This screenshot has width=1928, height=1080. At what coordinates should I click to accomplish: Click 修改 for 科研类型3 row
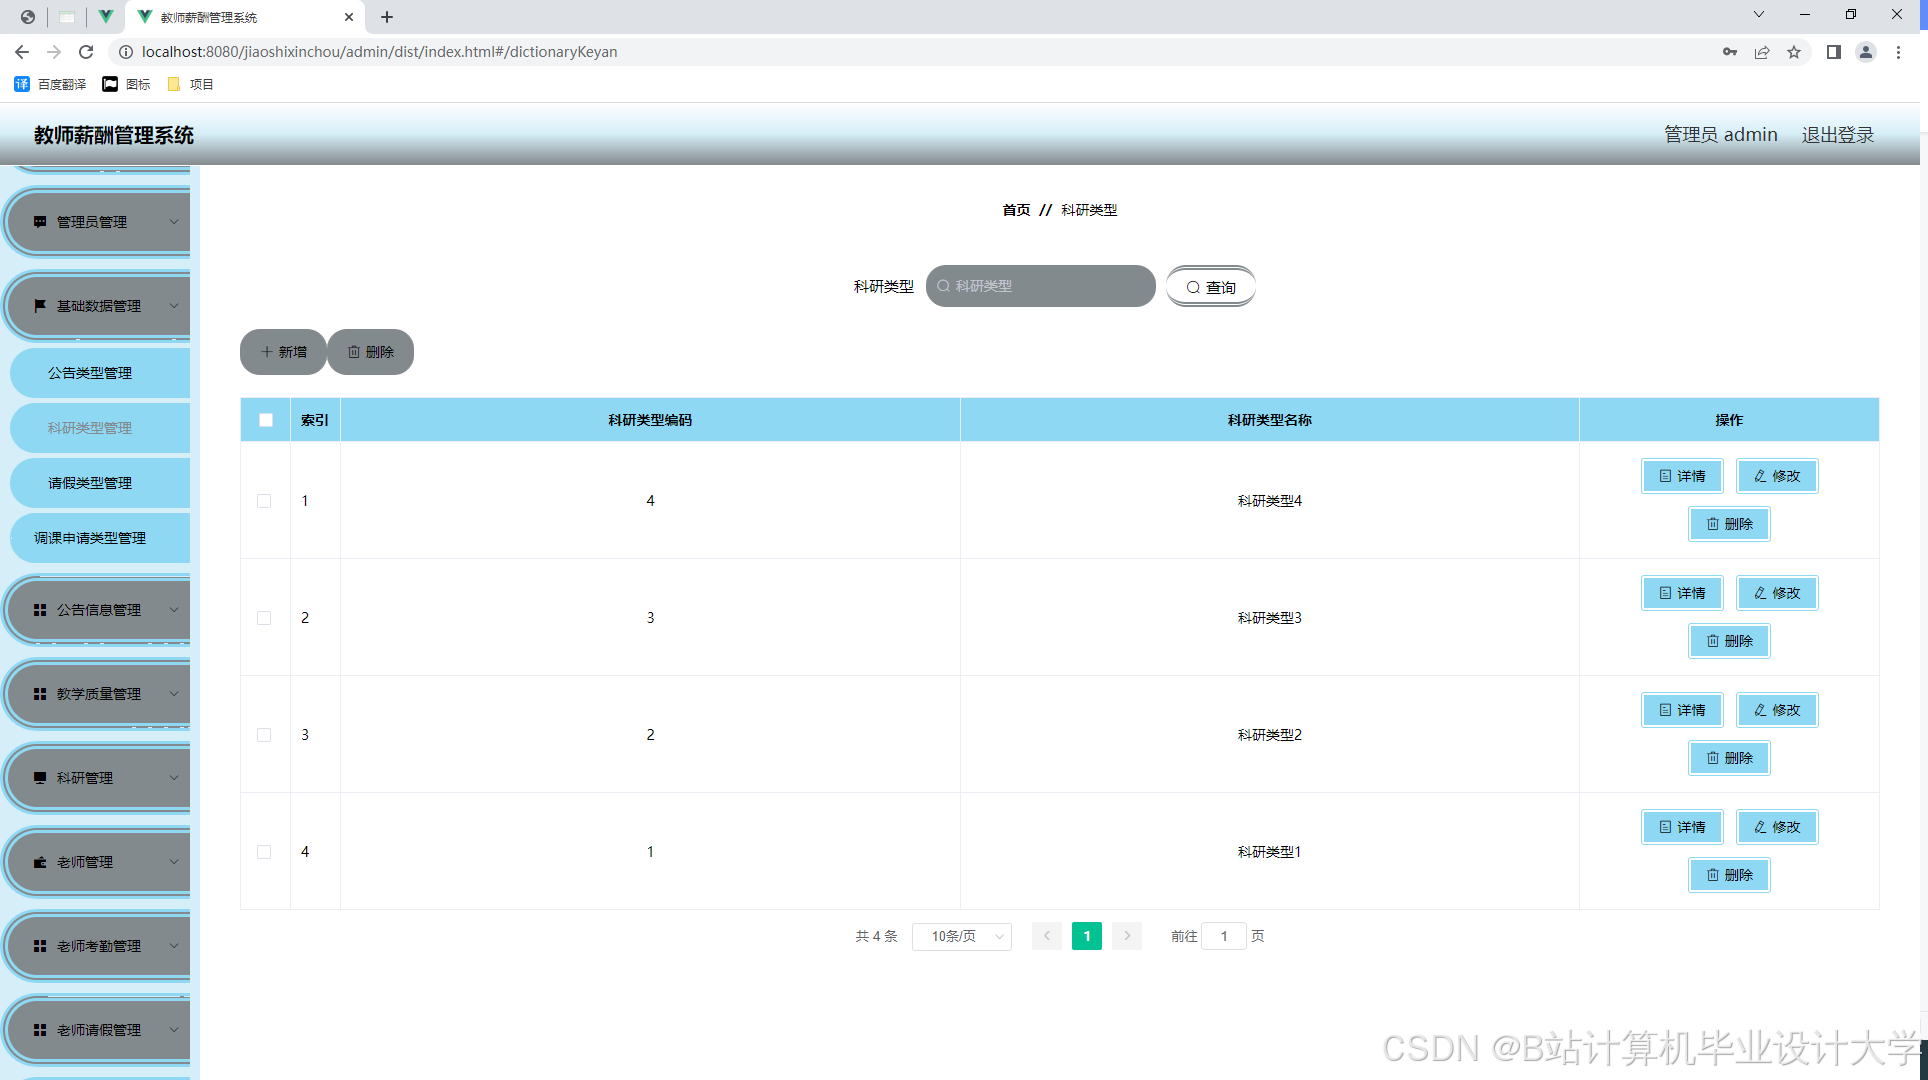(1777, 593)
